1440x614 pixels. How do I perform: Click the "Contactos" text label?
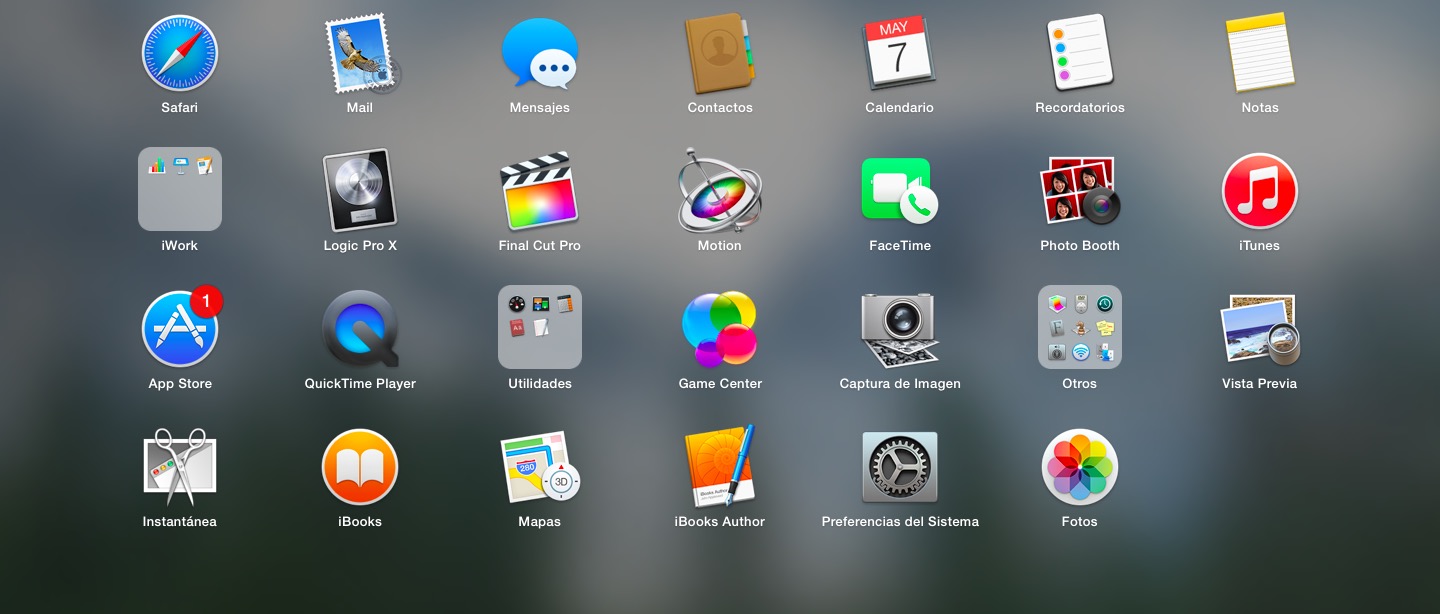(x=720, y=108)
